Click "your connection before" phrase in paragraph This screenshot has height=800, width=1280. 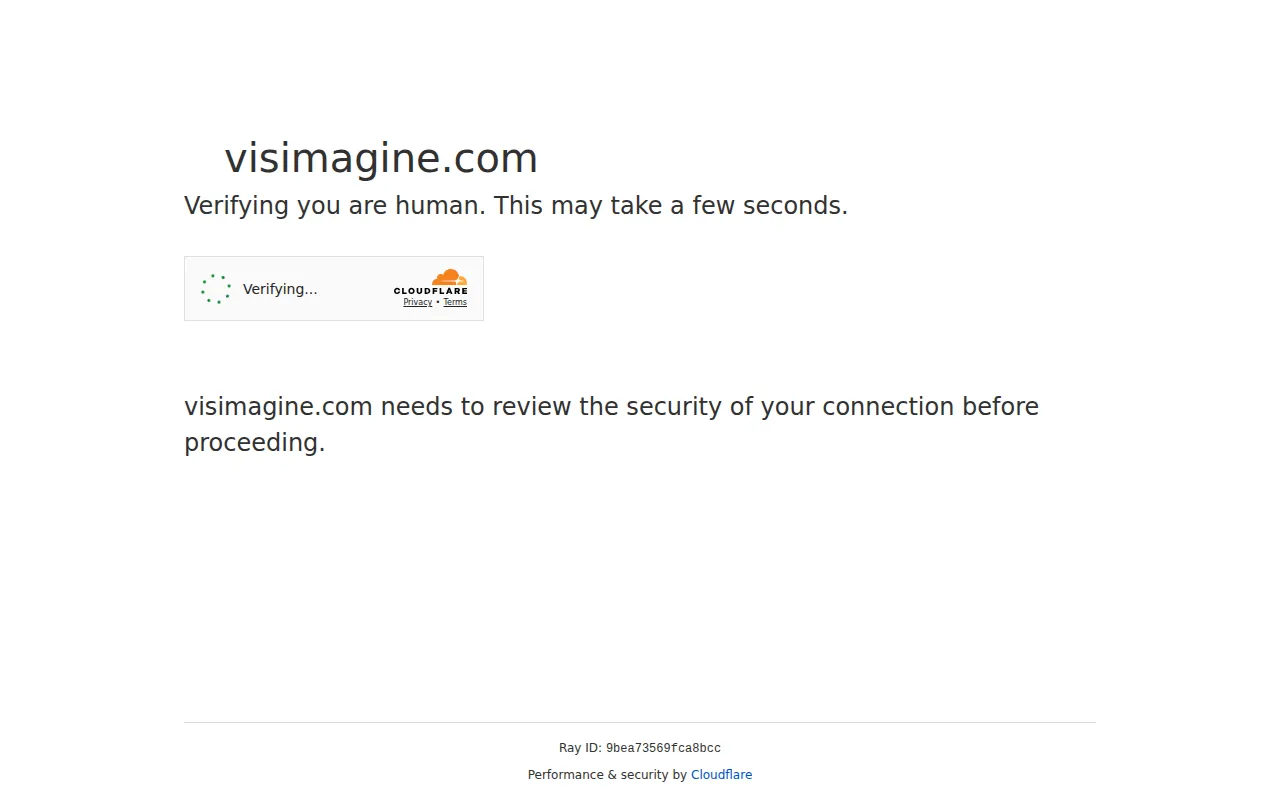coord(900,407)
